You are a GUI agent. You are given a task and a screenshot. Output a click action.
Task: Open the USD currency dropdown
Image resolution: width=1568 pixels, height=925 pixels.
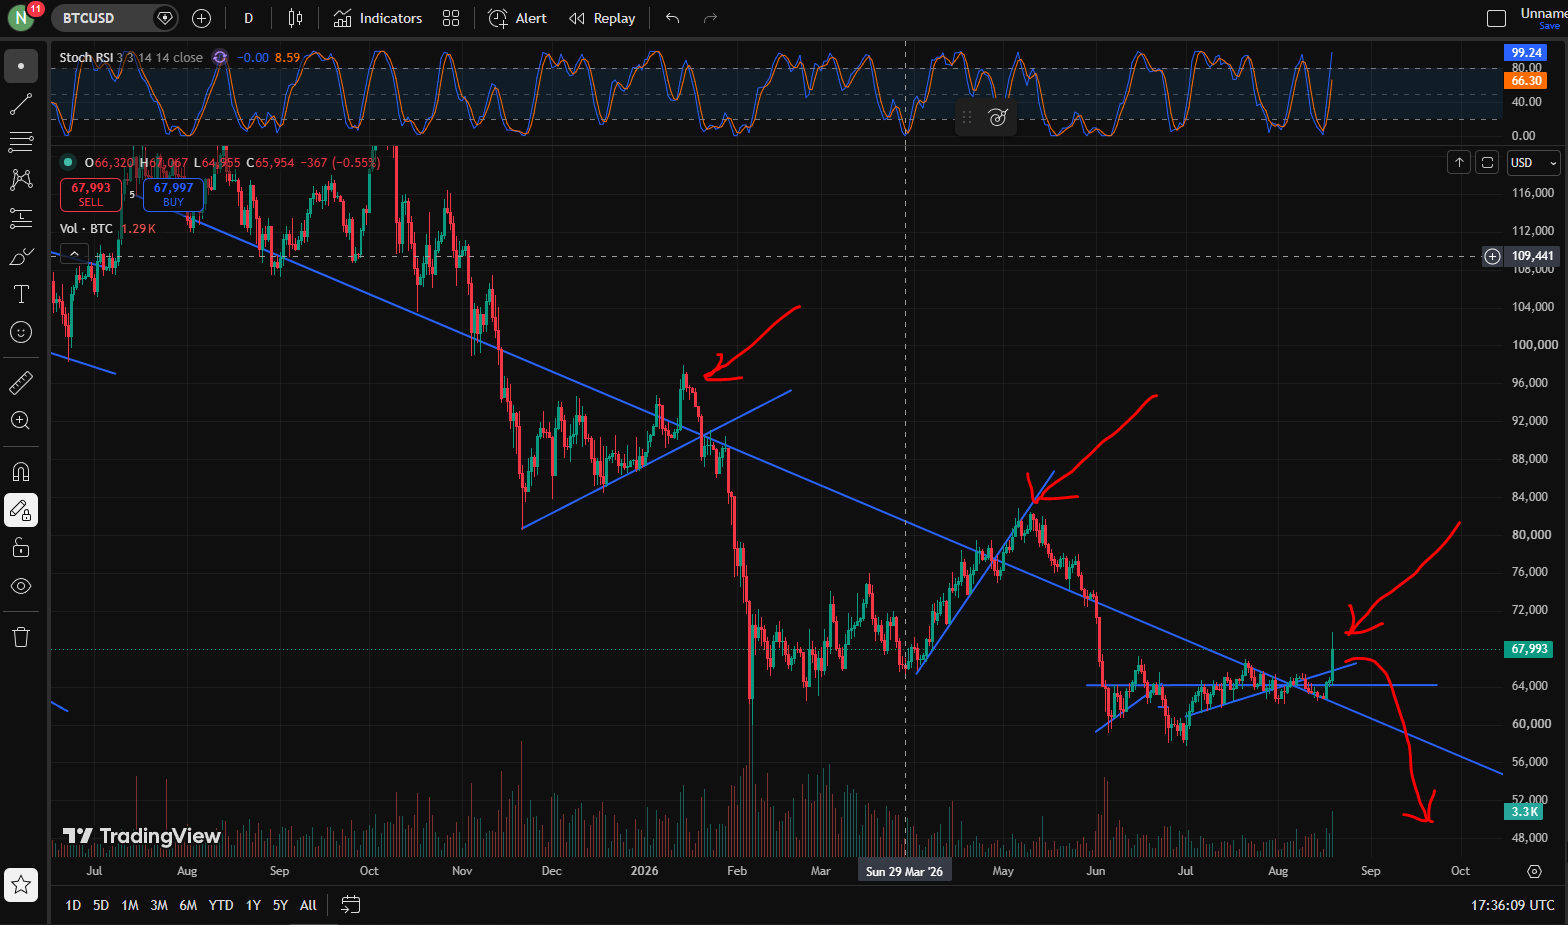(x=1533, y=162)
